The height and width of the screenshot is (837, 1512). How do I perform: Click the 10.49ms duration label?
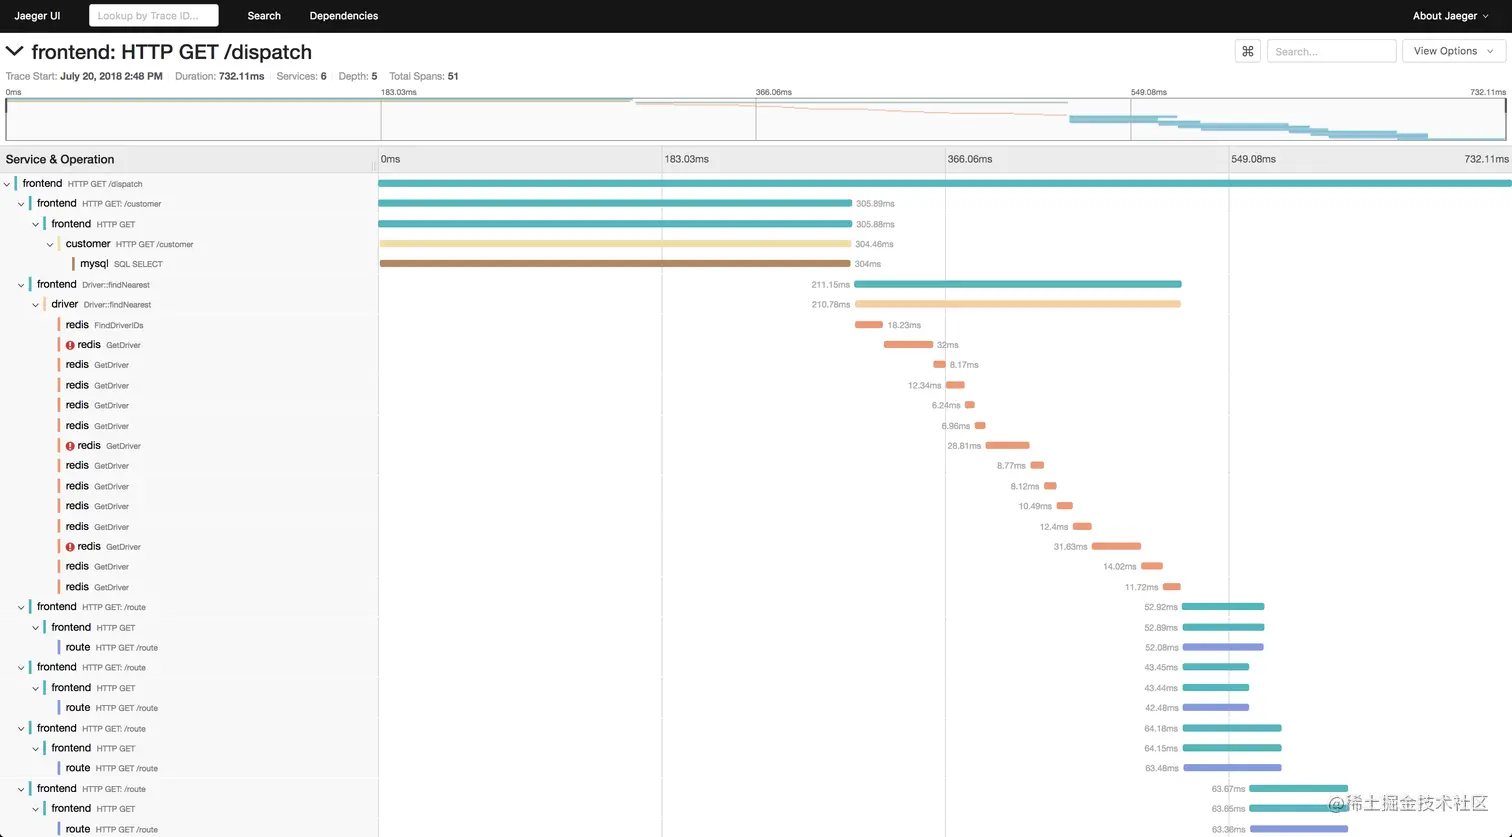click(x=1035, y=506)
